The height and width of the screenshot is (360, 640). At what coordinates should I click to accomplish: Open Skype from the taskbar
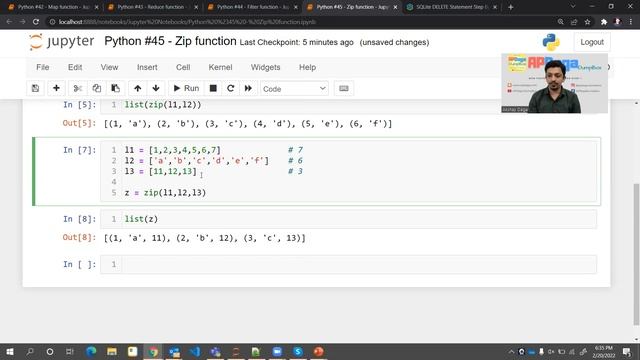298,351
